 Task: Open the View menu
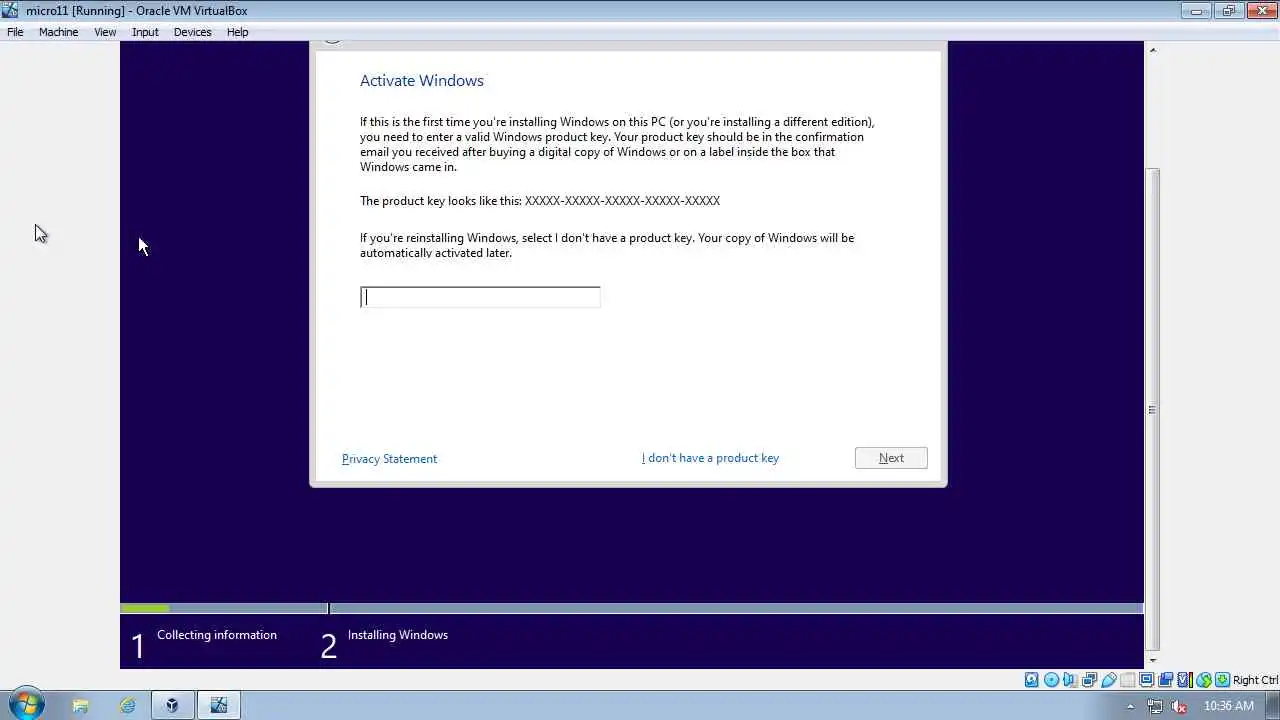[105, 32]
